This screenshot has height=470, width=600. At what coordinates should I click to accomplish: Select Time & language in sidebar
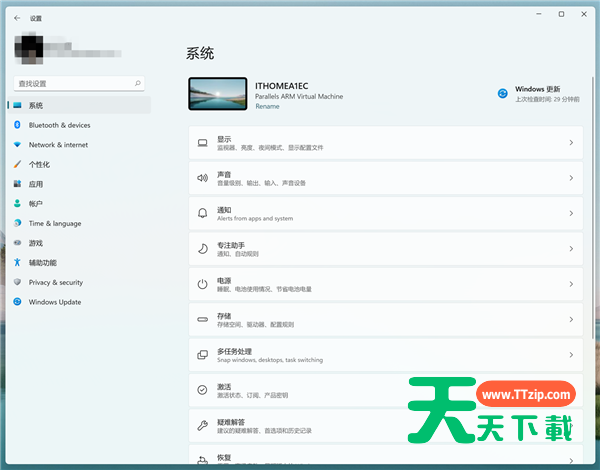pos(55,223)
